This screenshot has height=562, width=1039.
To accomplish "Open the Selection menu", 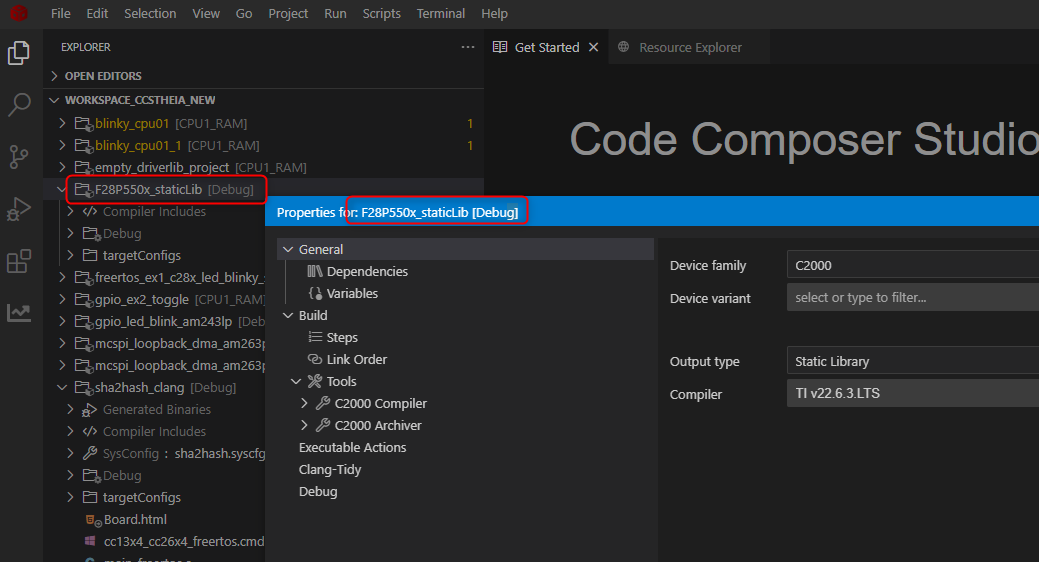I will (x=150, y=13).
